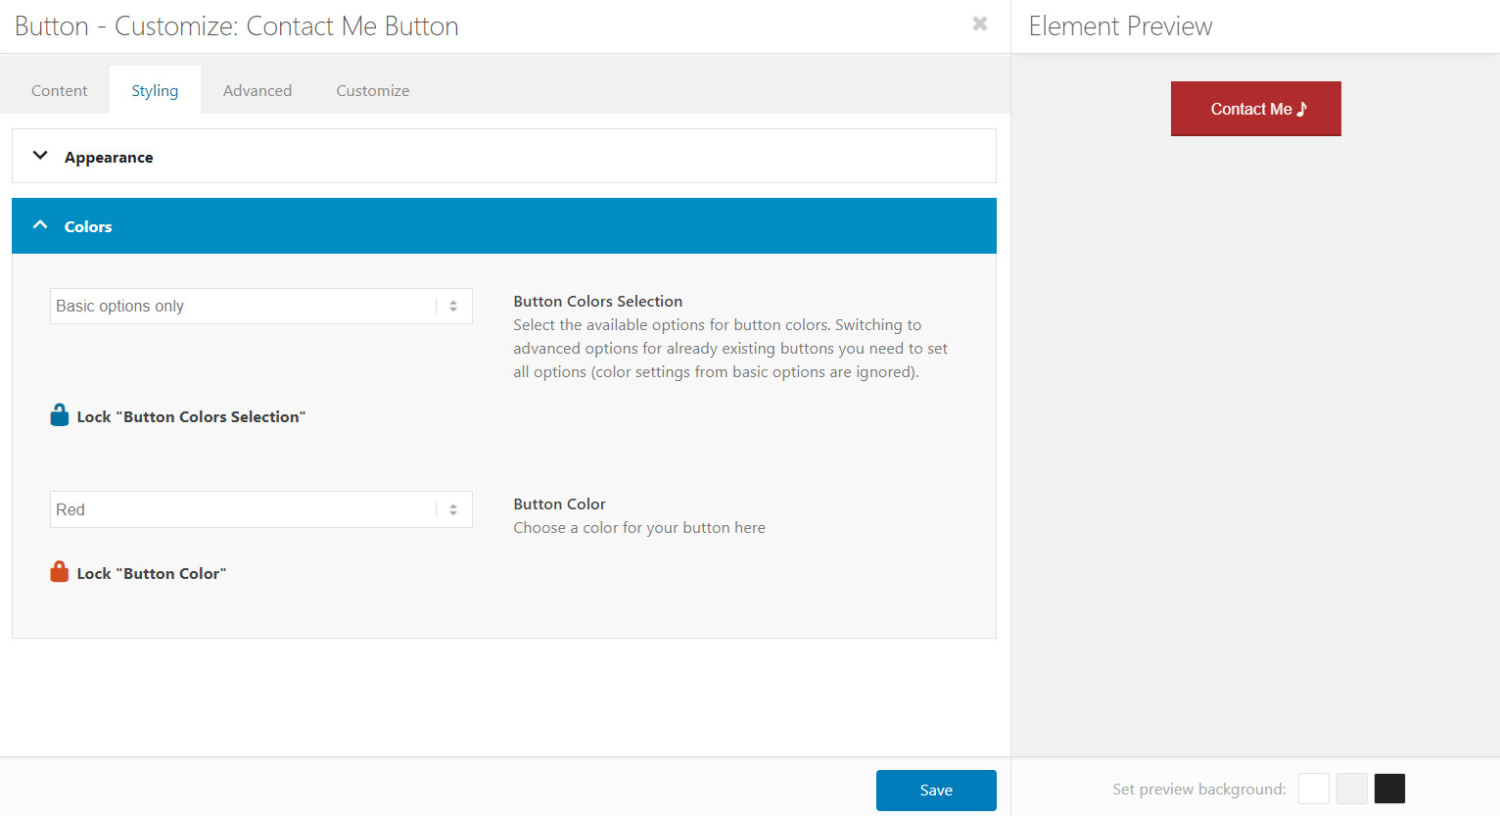Select the white preview background swatch
The width and height of the screenshot is (1500, 816).
click(x=1313, y=788)
